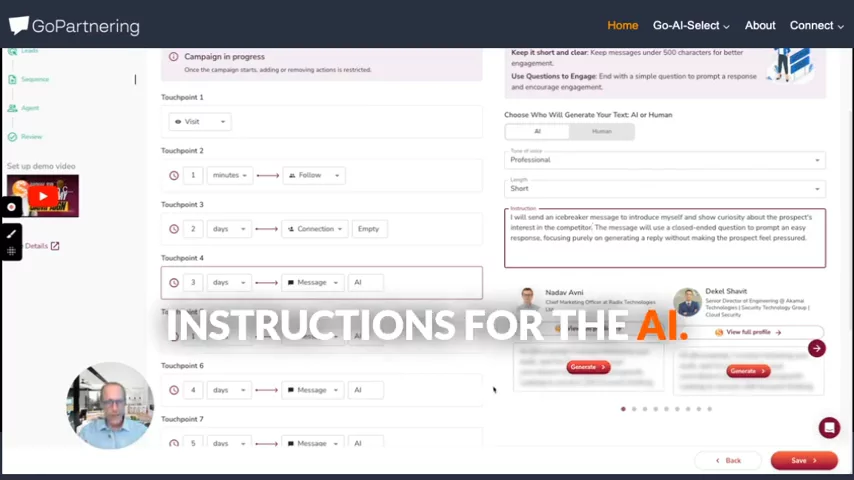Switch text generator to Human
854x480 pixels.
click(601, 131)
